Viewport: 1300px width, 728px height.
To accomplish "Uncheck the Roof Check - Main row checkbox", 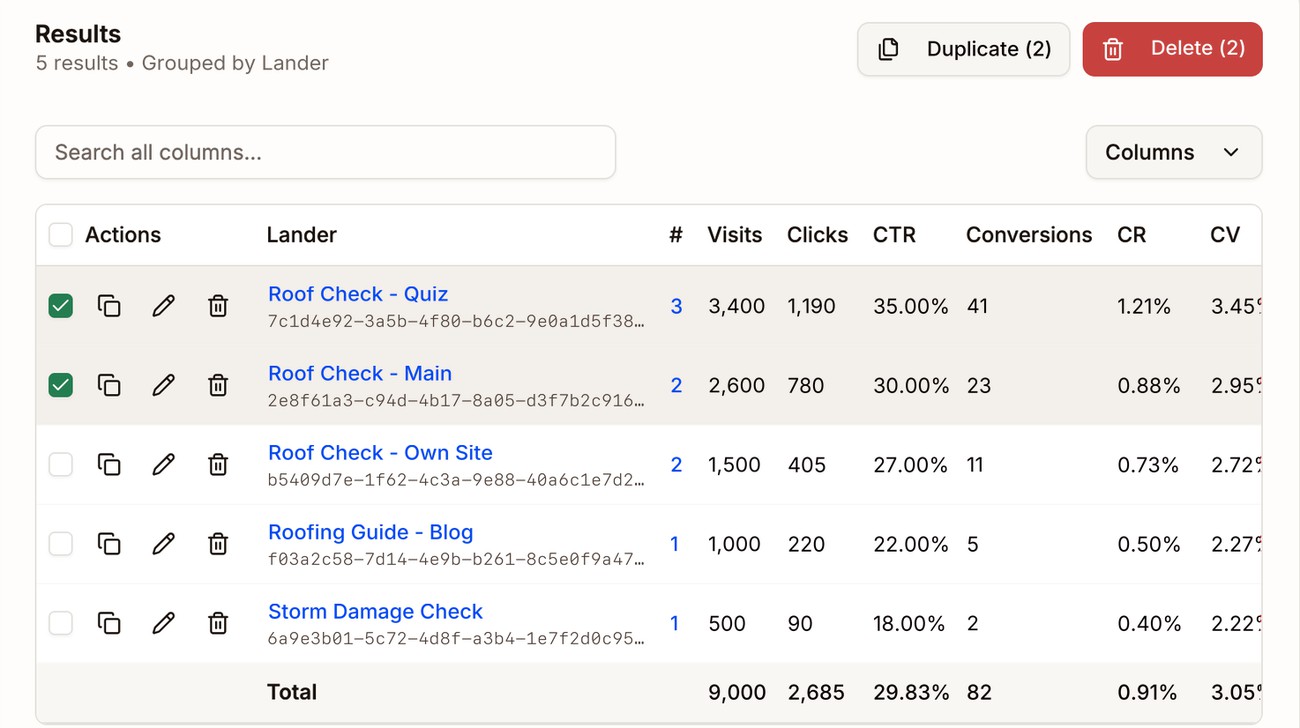I will coord(61,385).
